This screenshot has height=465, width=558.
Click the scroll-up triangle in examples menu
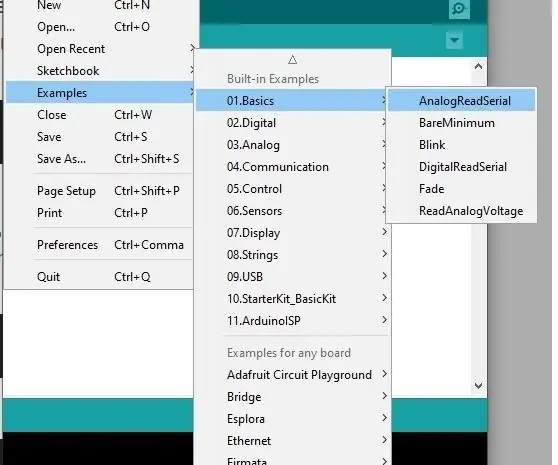point(293,60)
